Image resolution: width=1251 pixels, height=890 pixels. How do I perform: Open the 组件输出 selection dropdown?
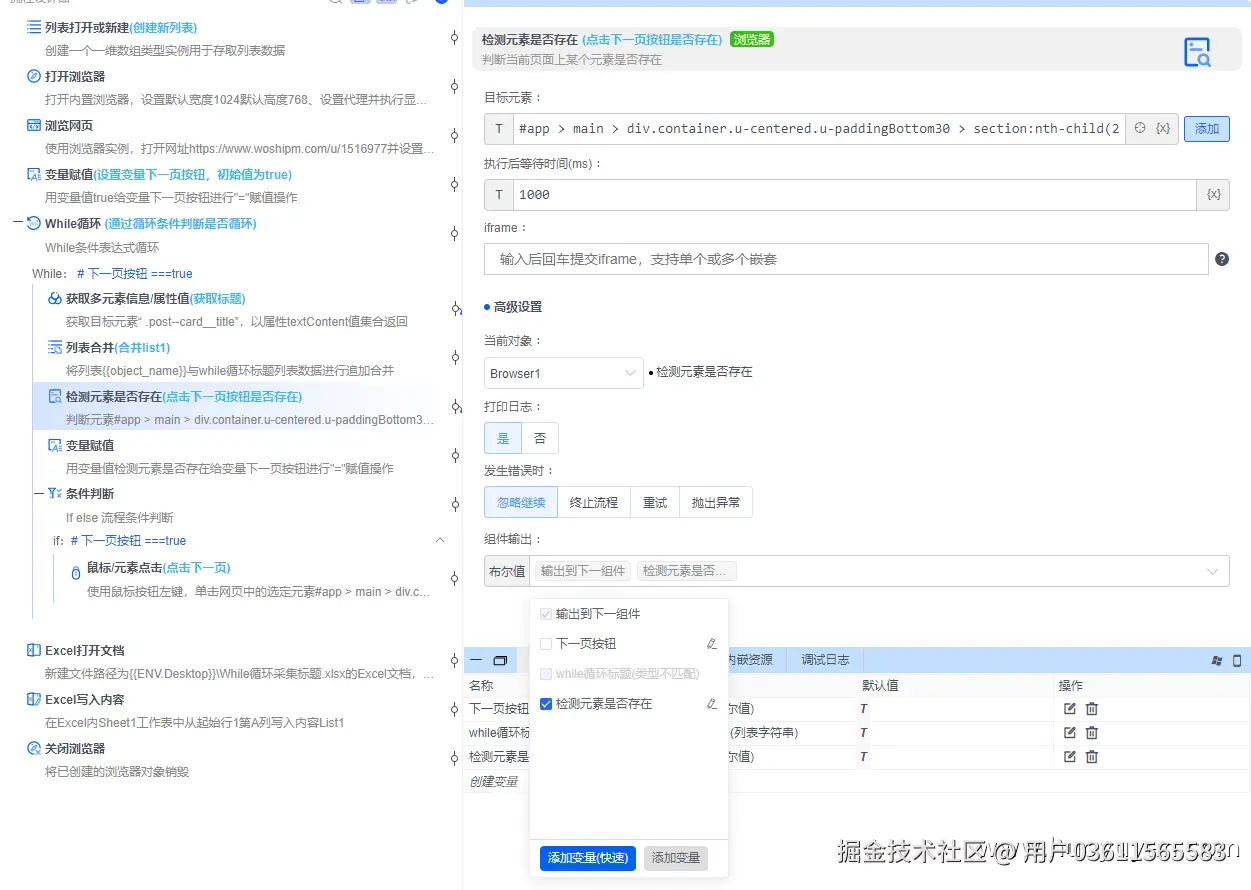(x=1211, y=571)
